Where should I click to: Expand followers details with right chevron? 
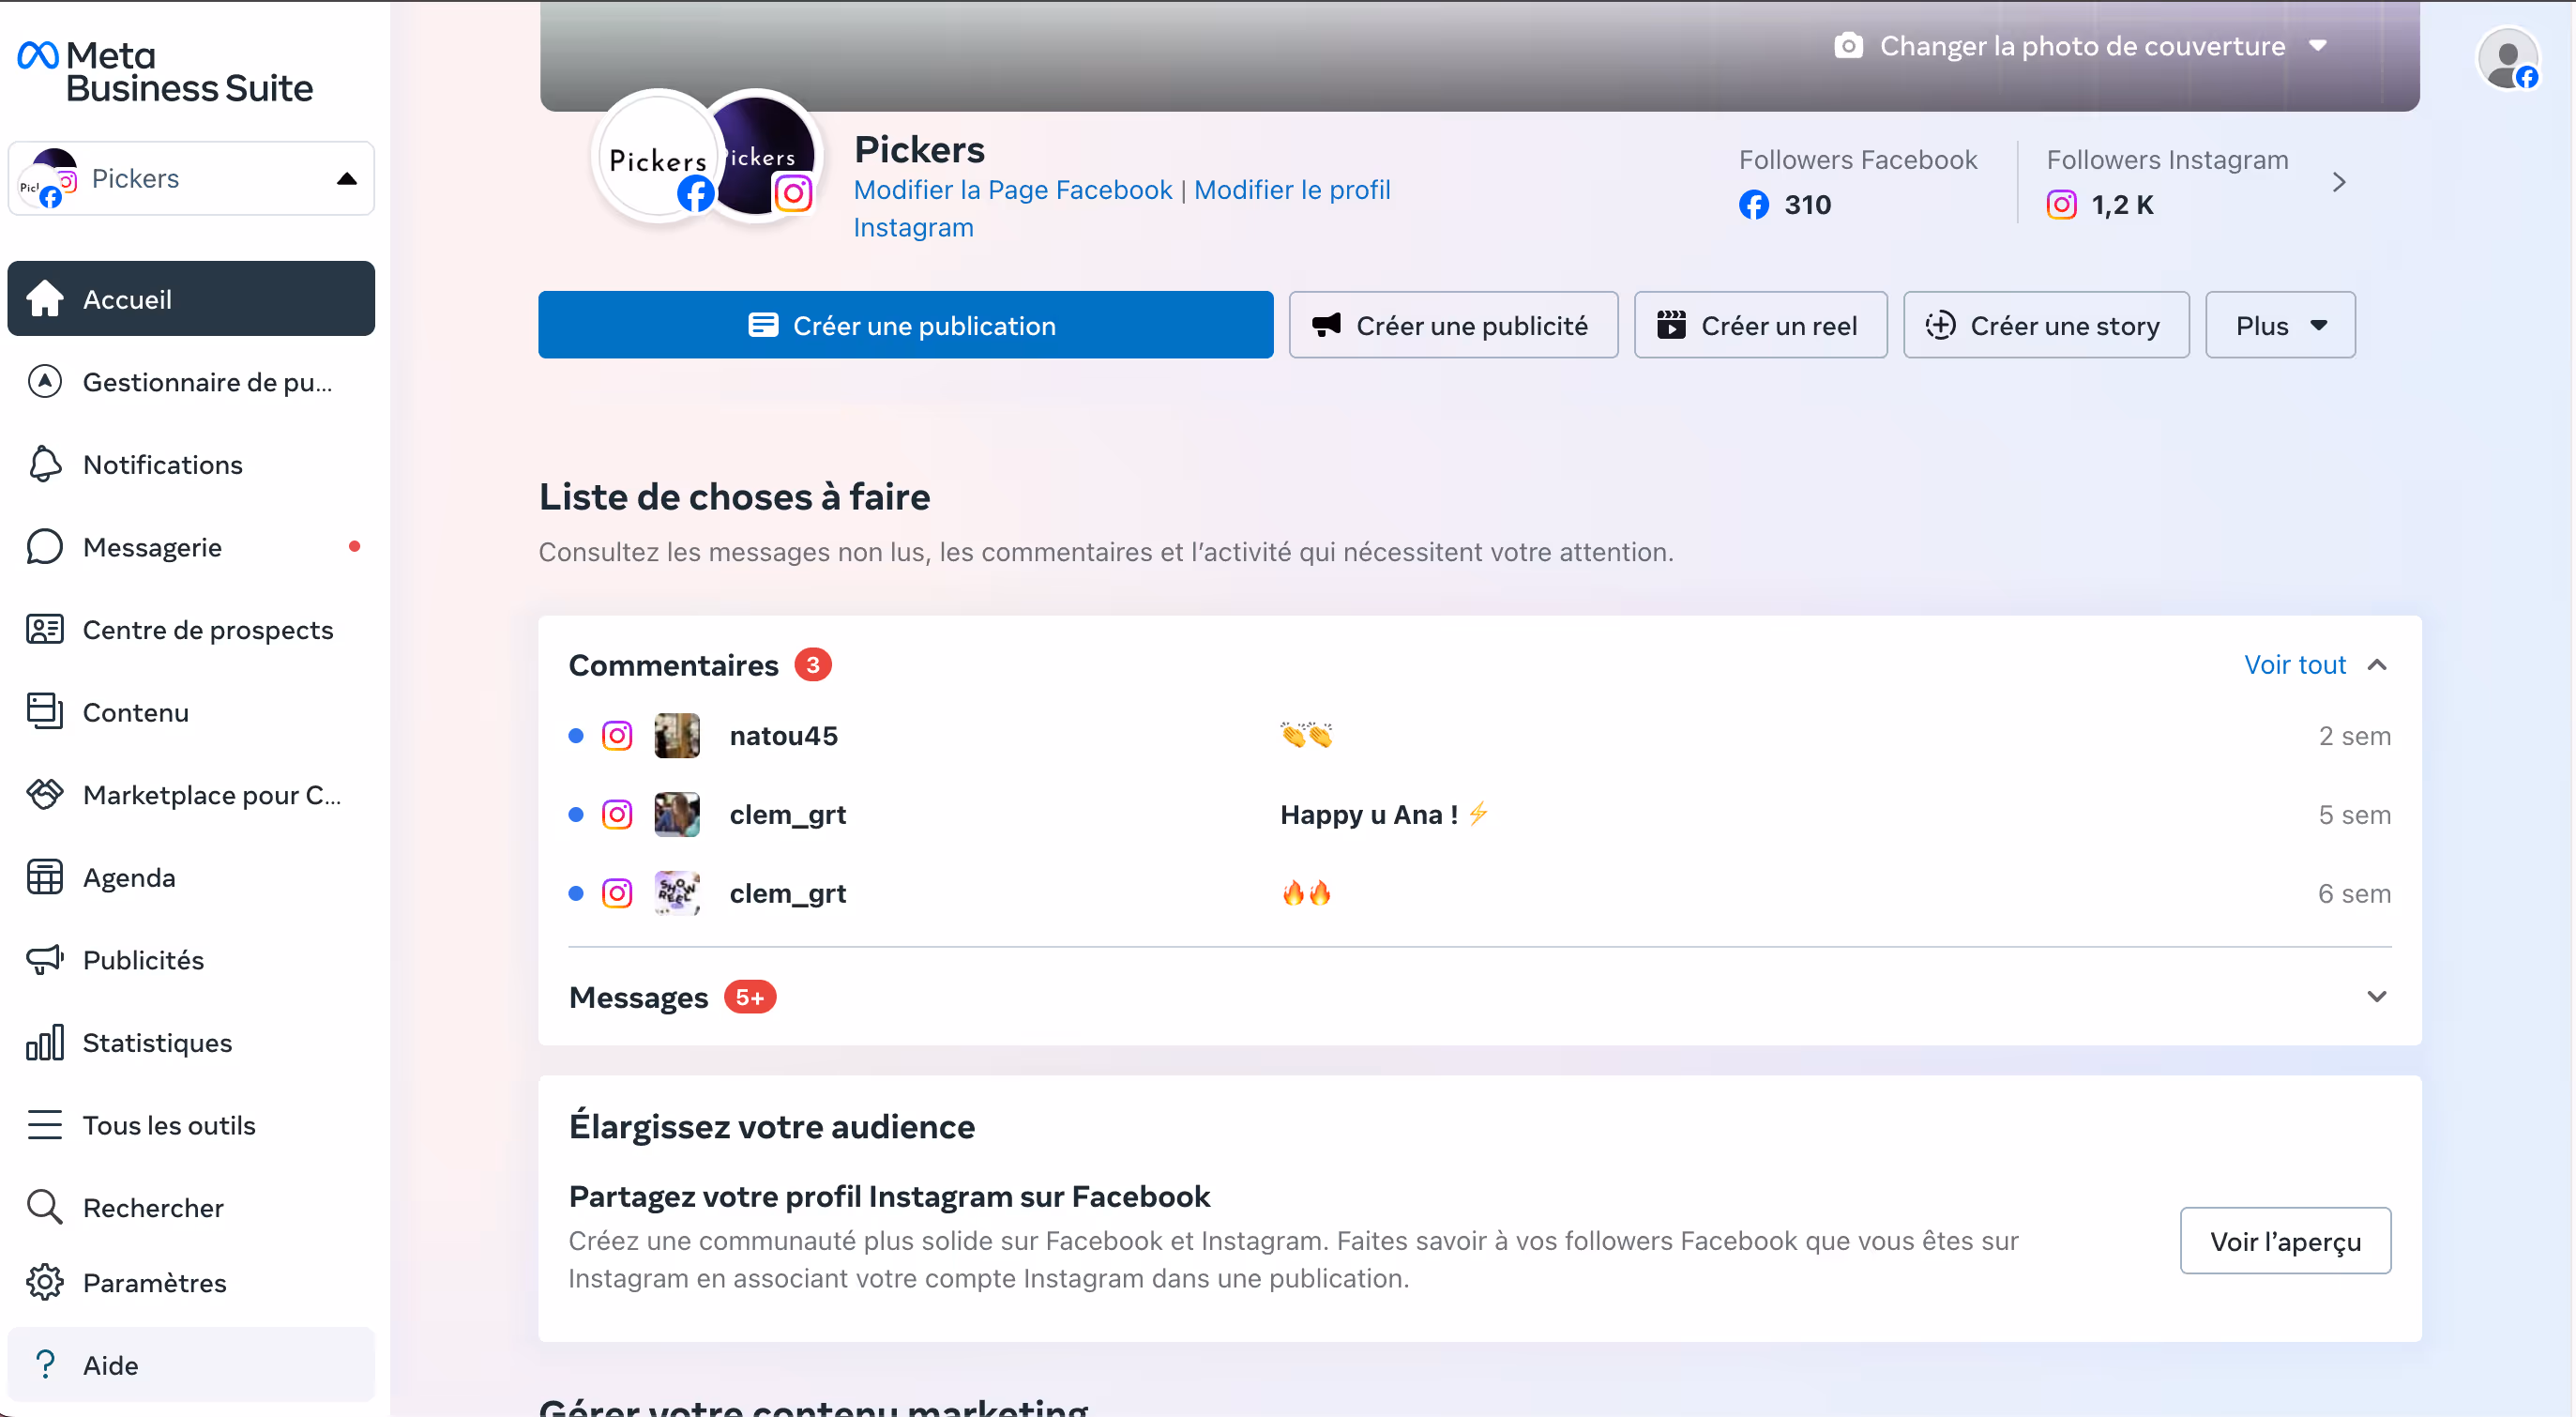tap(2338, 182)
